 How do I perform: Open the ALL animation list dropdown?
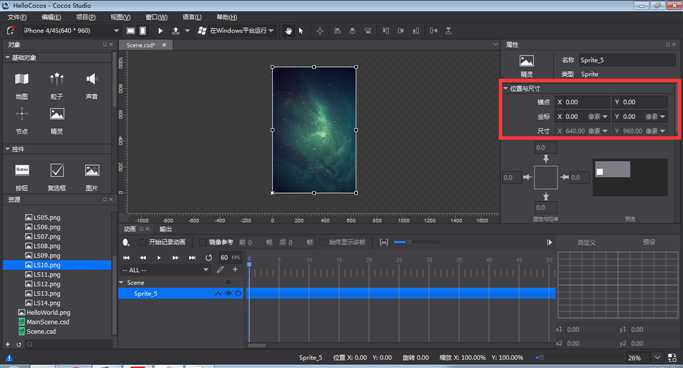point(165,270)
